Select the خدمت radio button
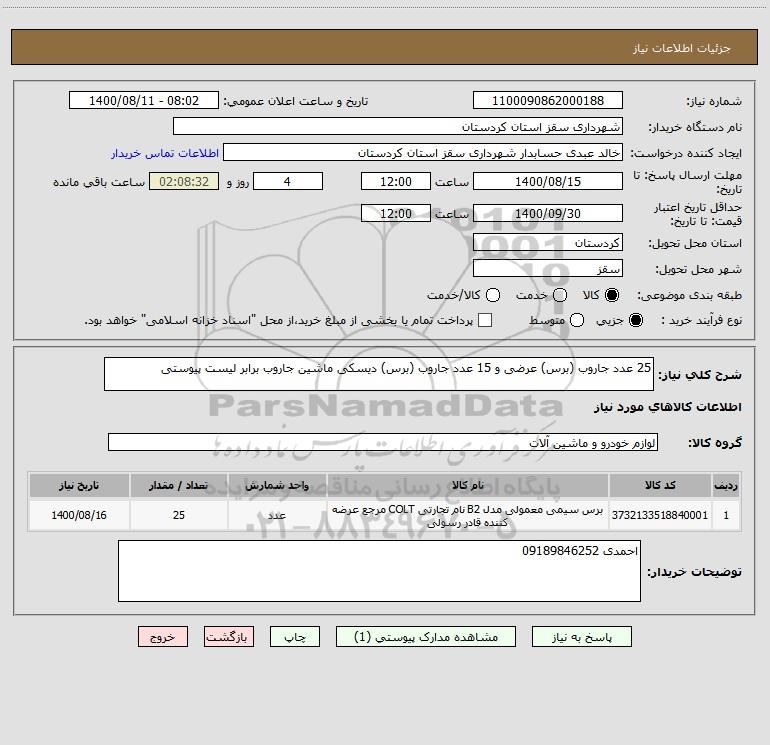The width and height of the screenshot is (770, 745). [560, 295]
